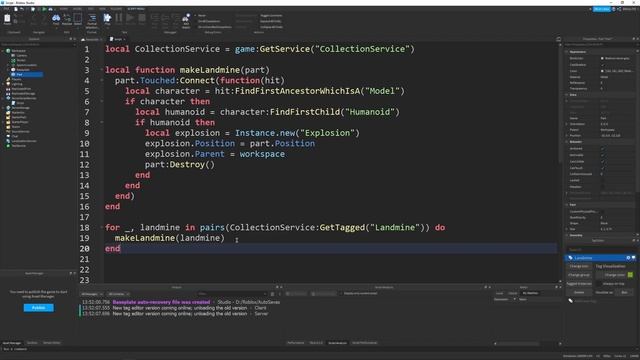The height and width of the screenshot is (360, 640).
Task: Start the game with the Play icon
Action: [107, 19]
